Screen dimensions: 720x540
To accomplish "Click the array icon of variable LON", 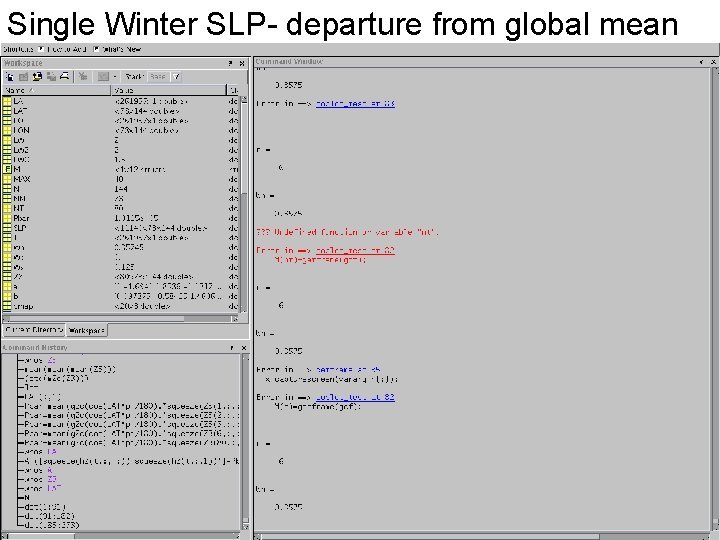I will [7, 130].
